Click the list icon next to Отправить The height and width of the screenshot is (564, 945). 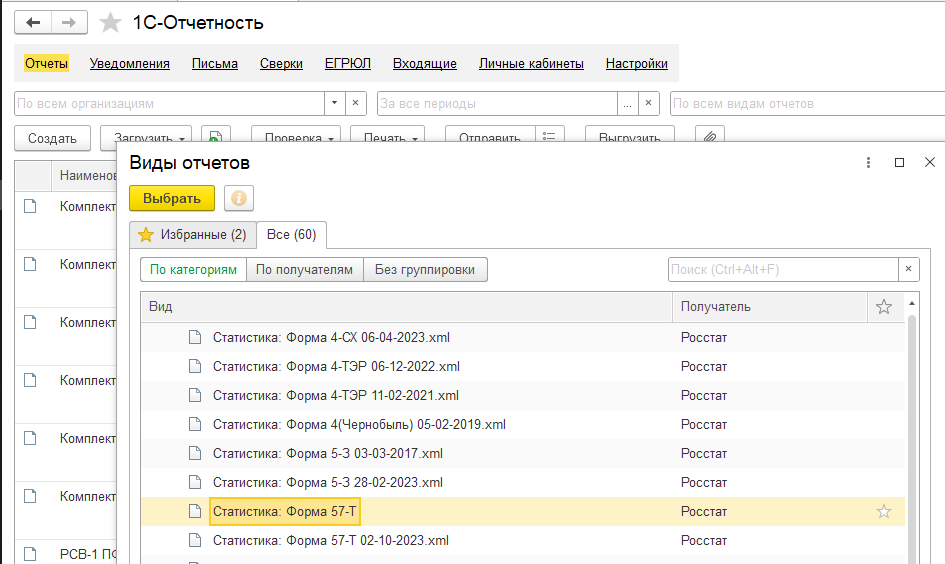tap(549, 138)
